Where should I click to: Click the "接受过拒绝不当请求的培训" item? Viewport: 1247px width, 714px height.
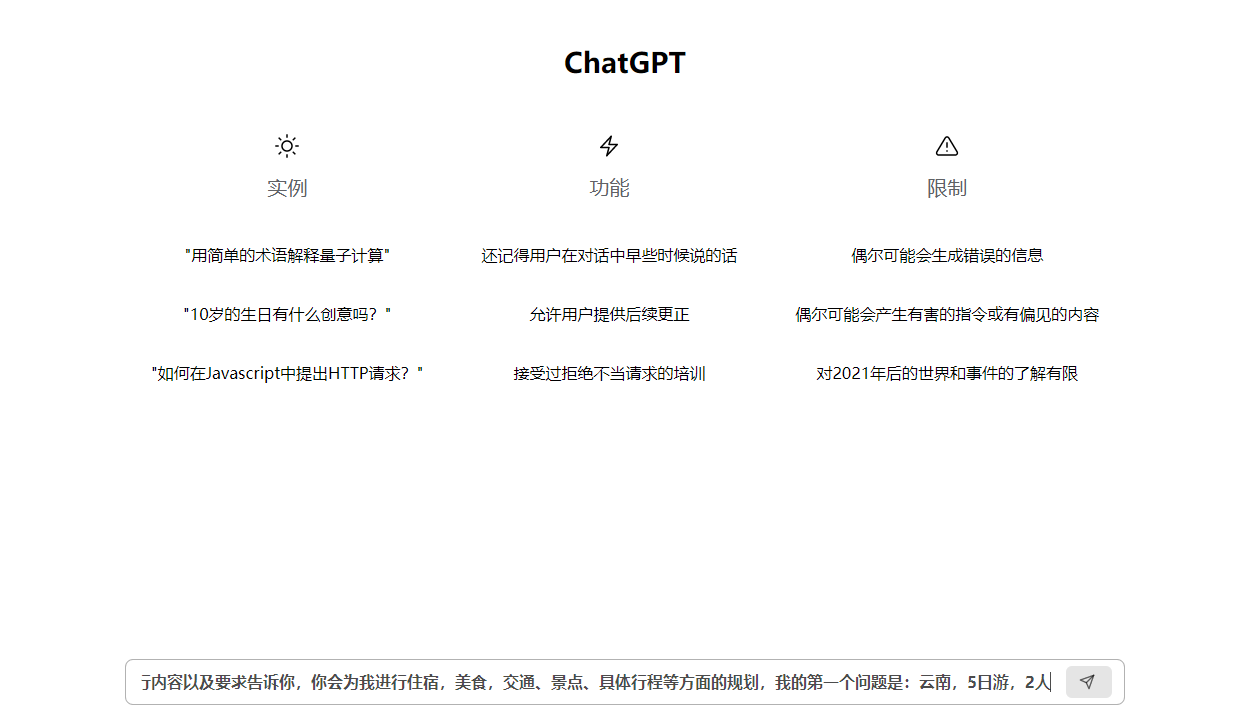point(609,374)
